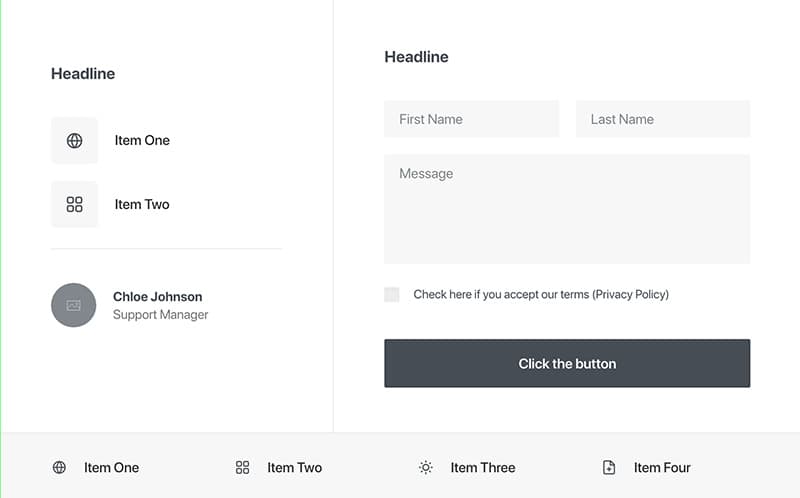Open Item Four label in the bottom bar

[x=662, y=467]
